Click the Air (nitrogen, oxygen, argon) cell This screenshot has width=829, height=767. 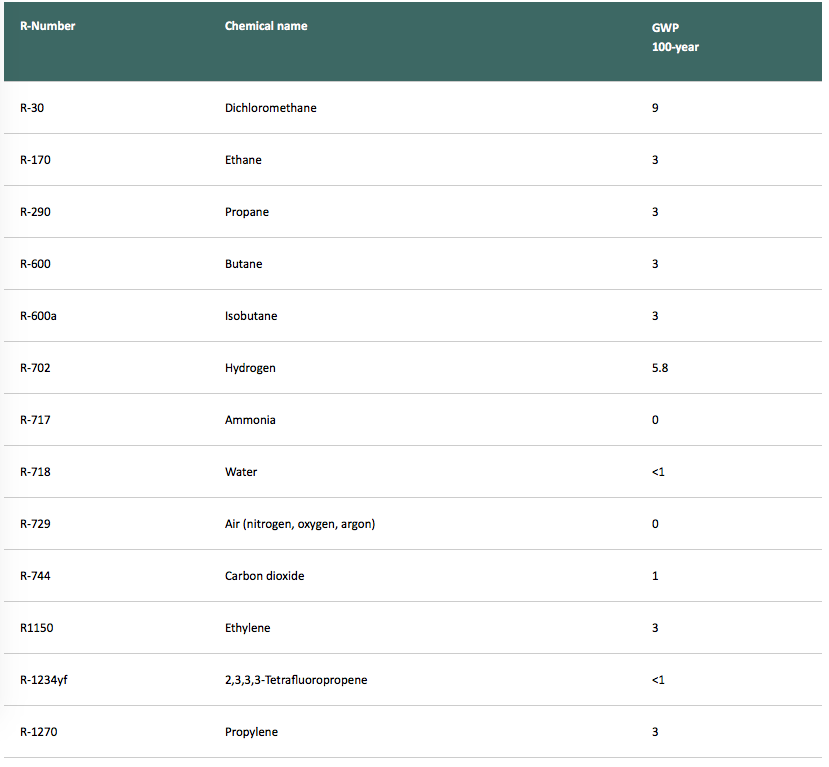point(300,524)
